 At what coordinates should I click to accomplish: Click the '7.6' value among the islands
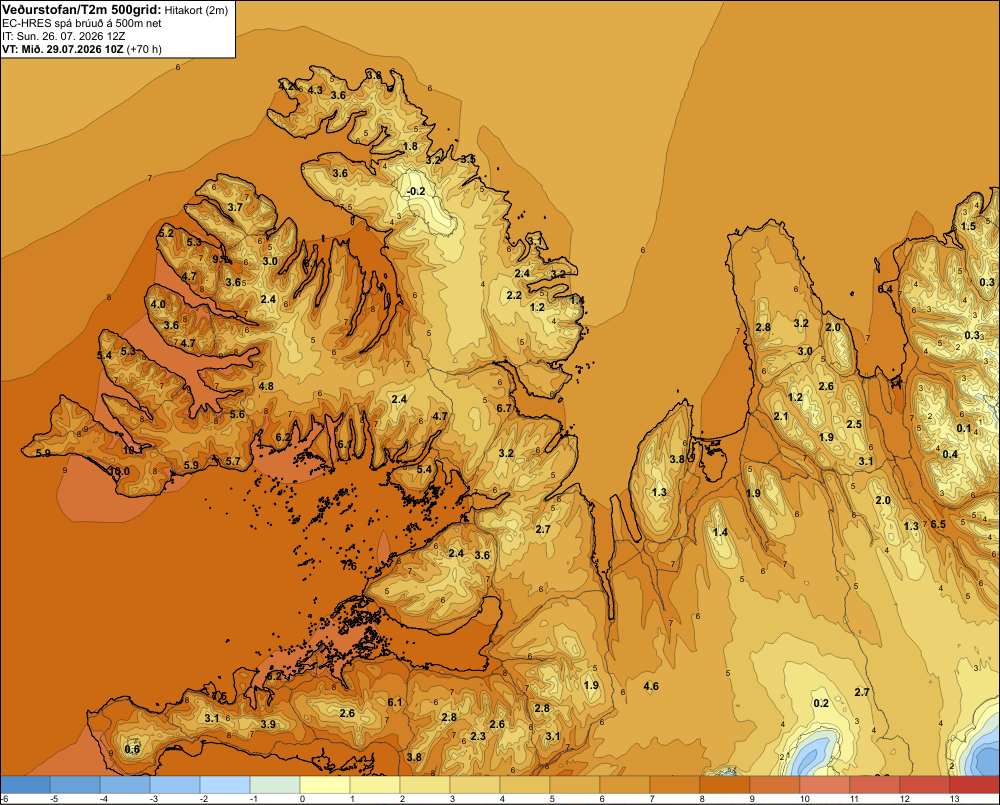tap(349, 566)
